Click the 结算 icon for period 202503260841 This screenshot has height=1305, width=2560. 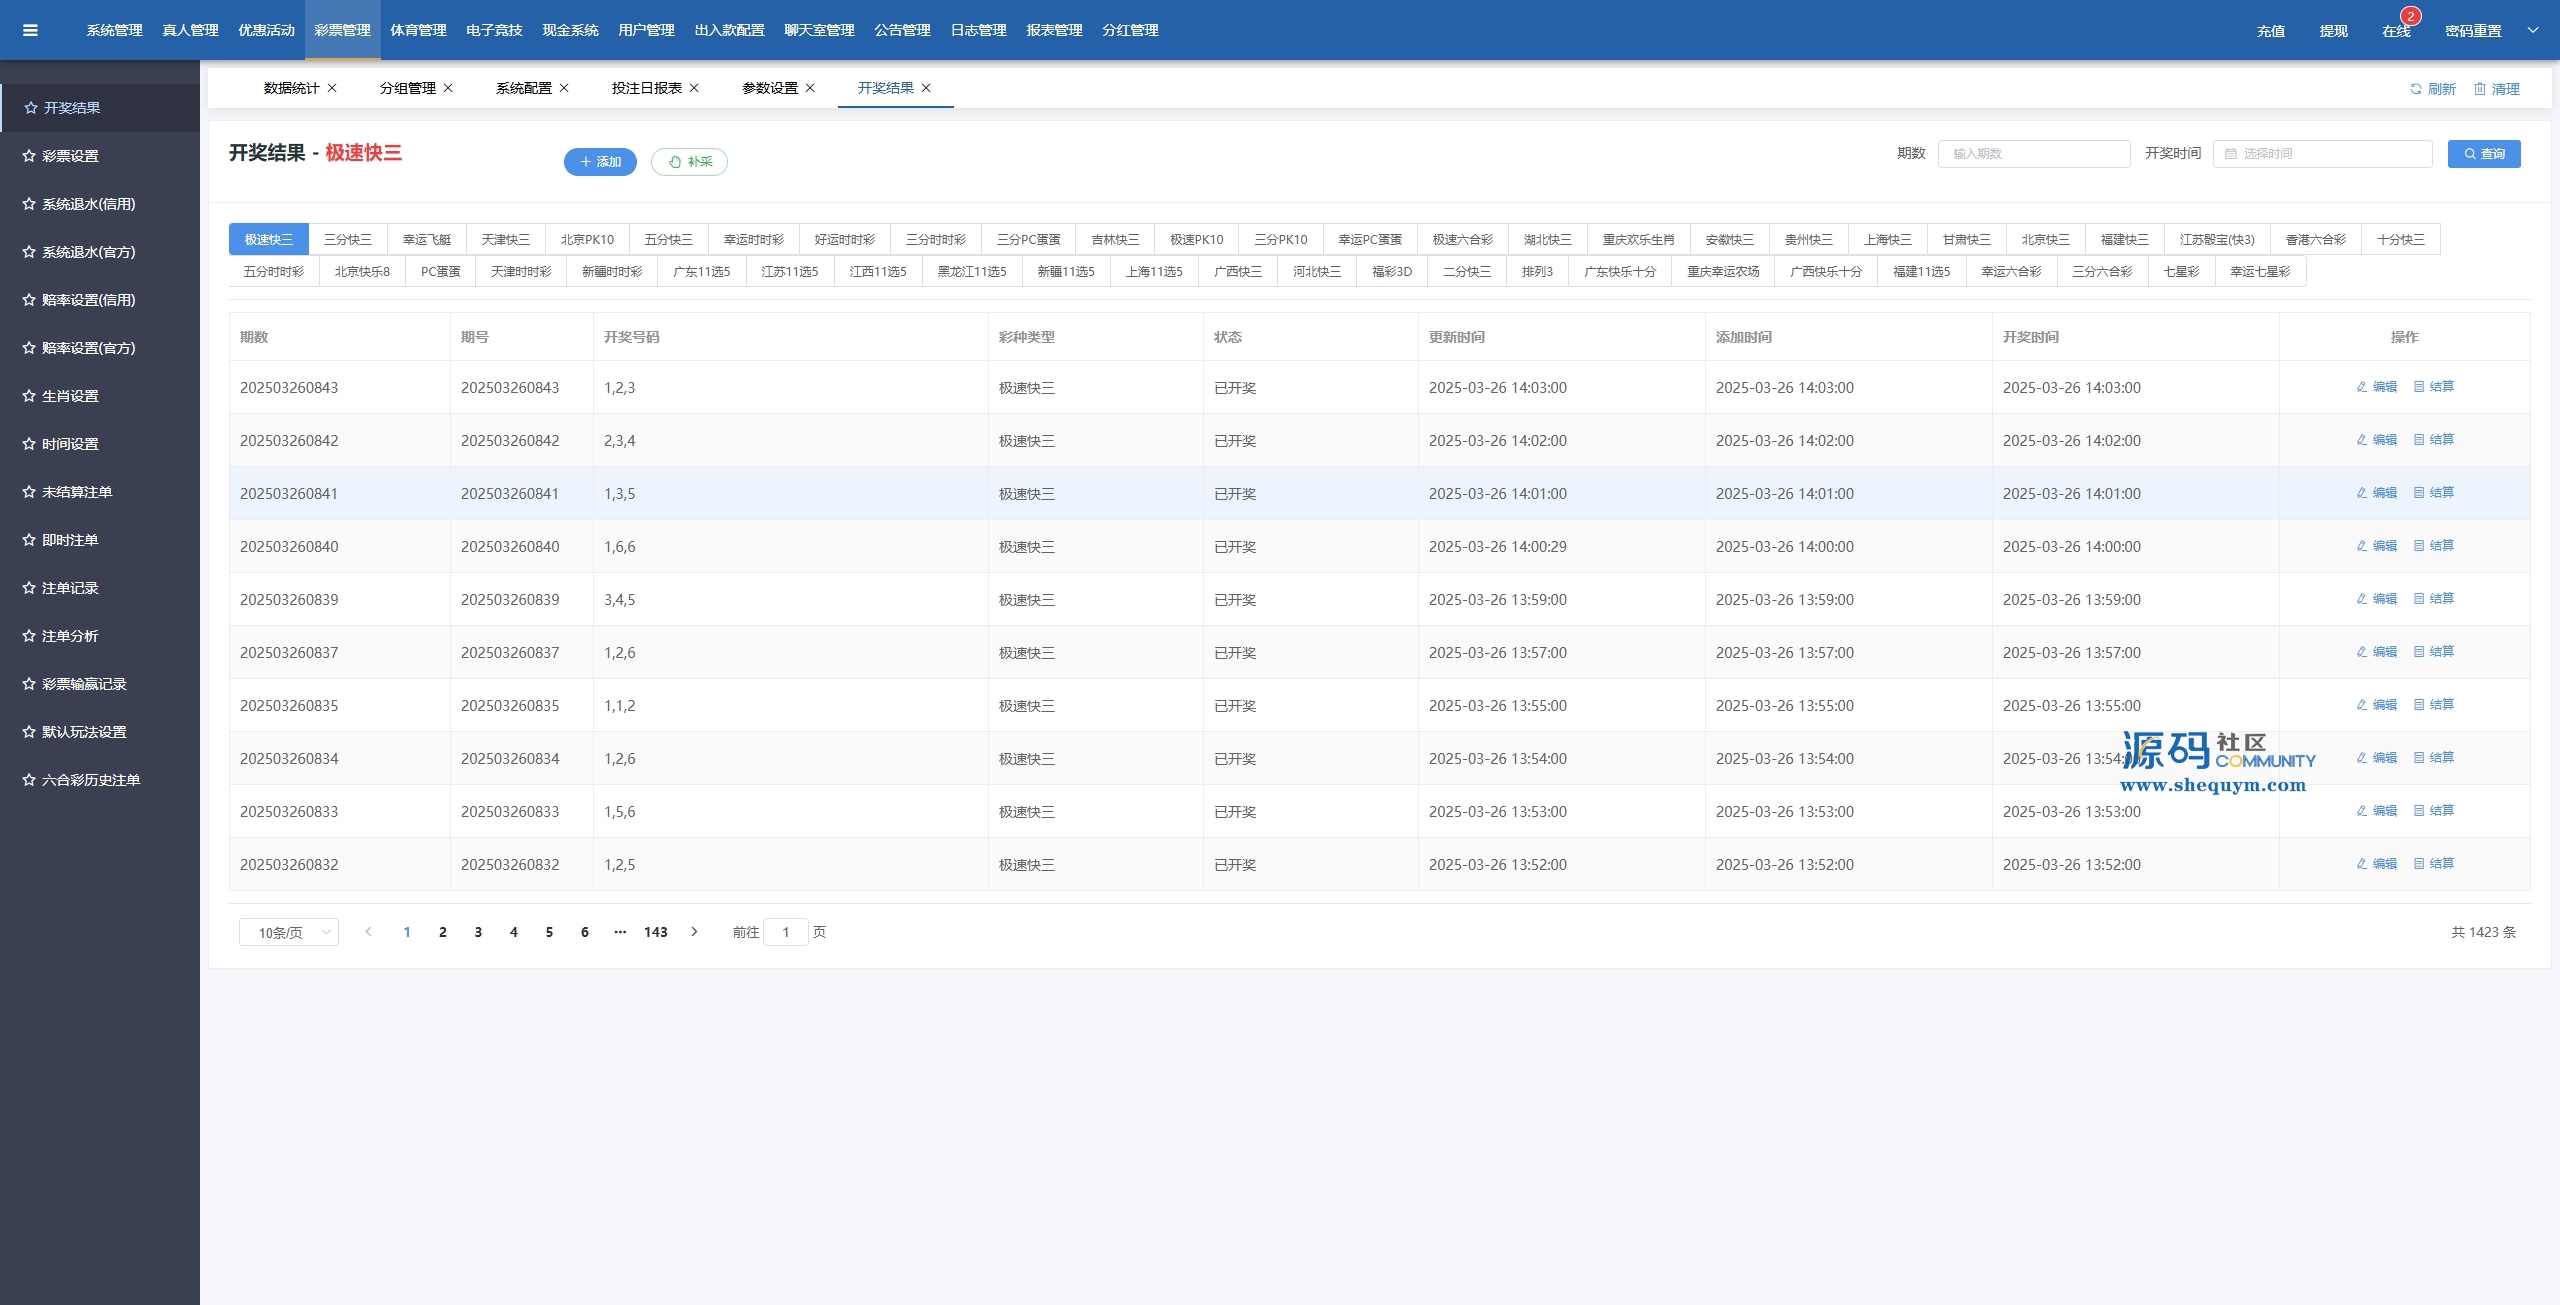point(2419,493)
